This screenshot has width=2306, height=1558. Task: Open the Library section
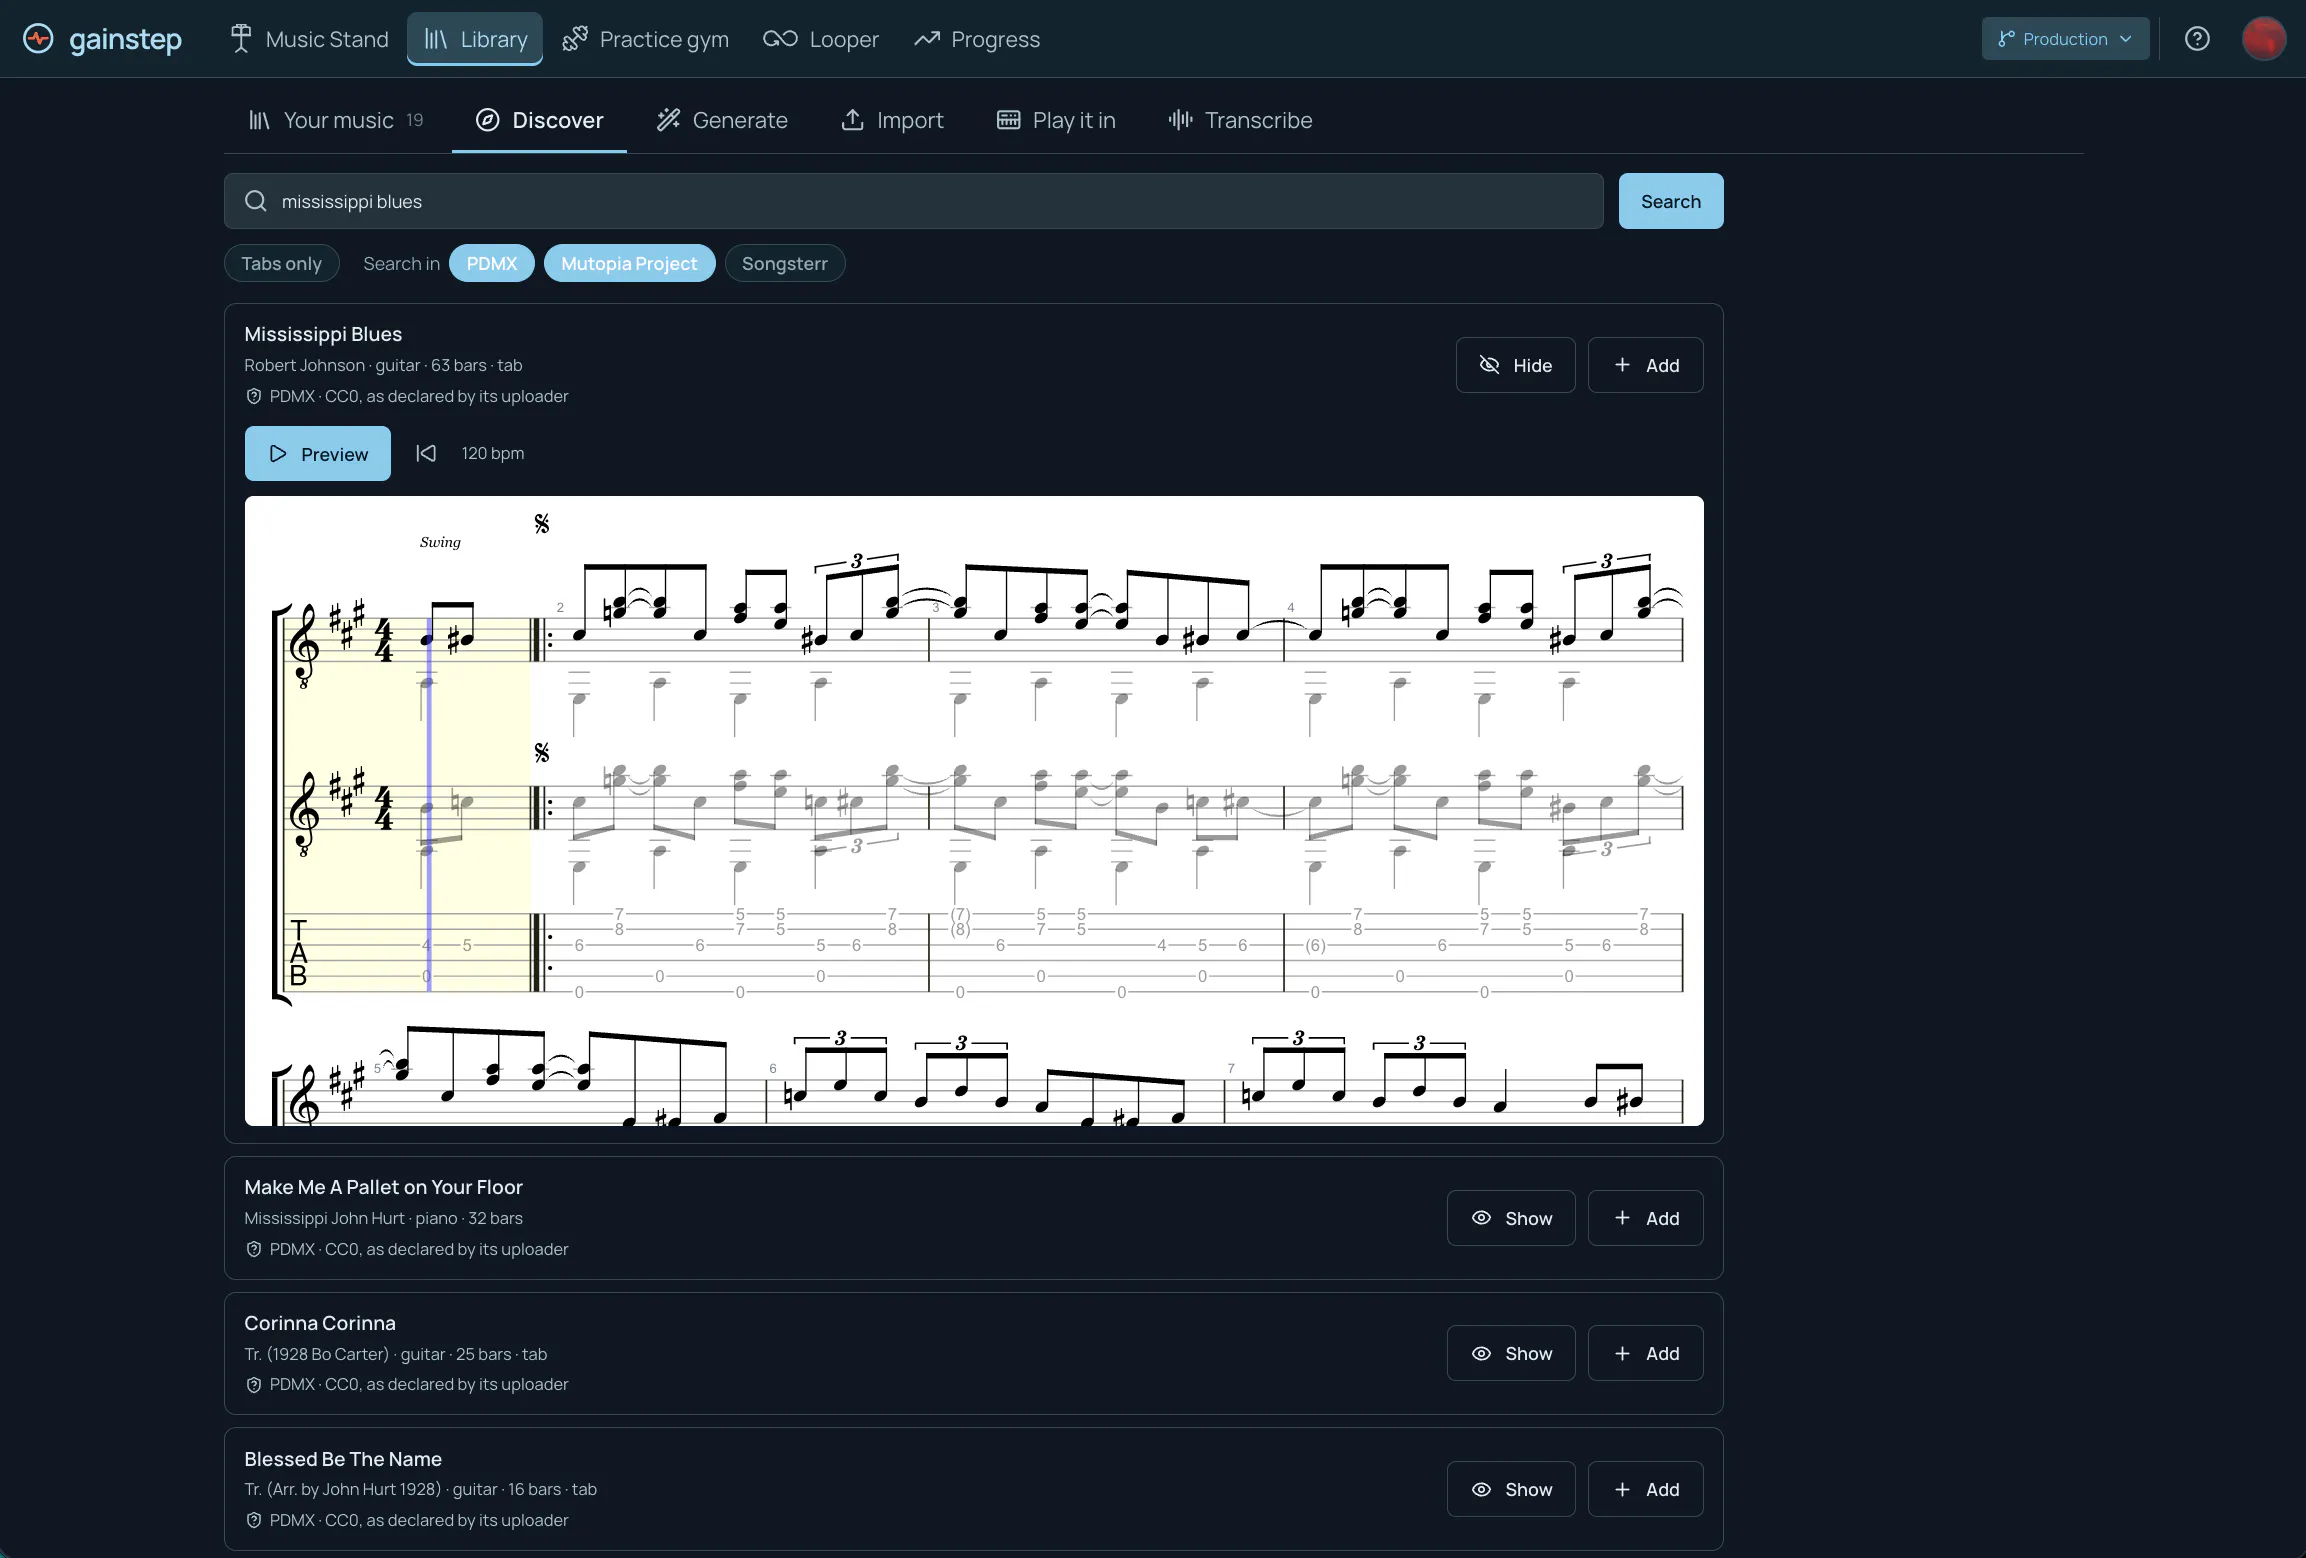[x=475, y=39]
